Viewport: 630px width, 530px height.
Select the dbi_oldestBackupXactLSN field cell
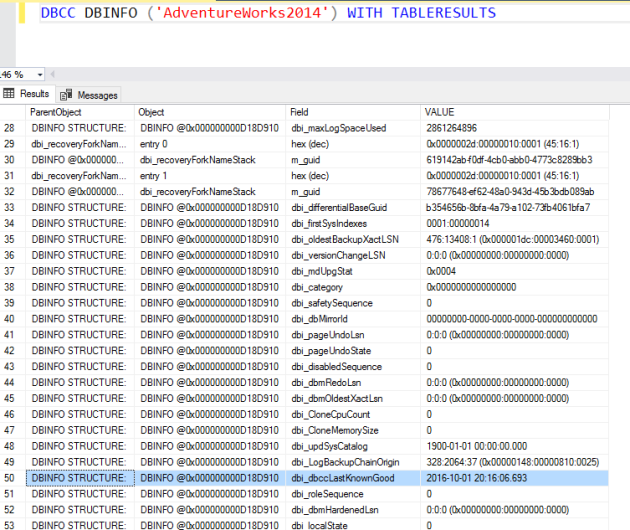353,239
